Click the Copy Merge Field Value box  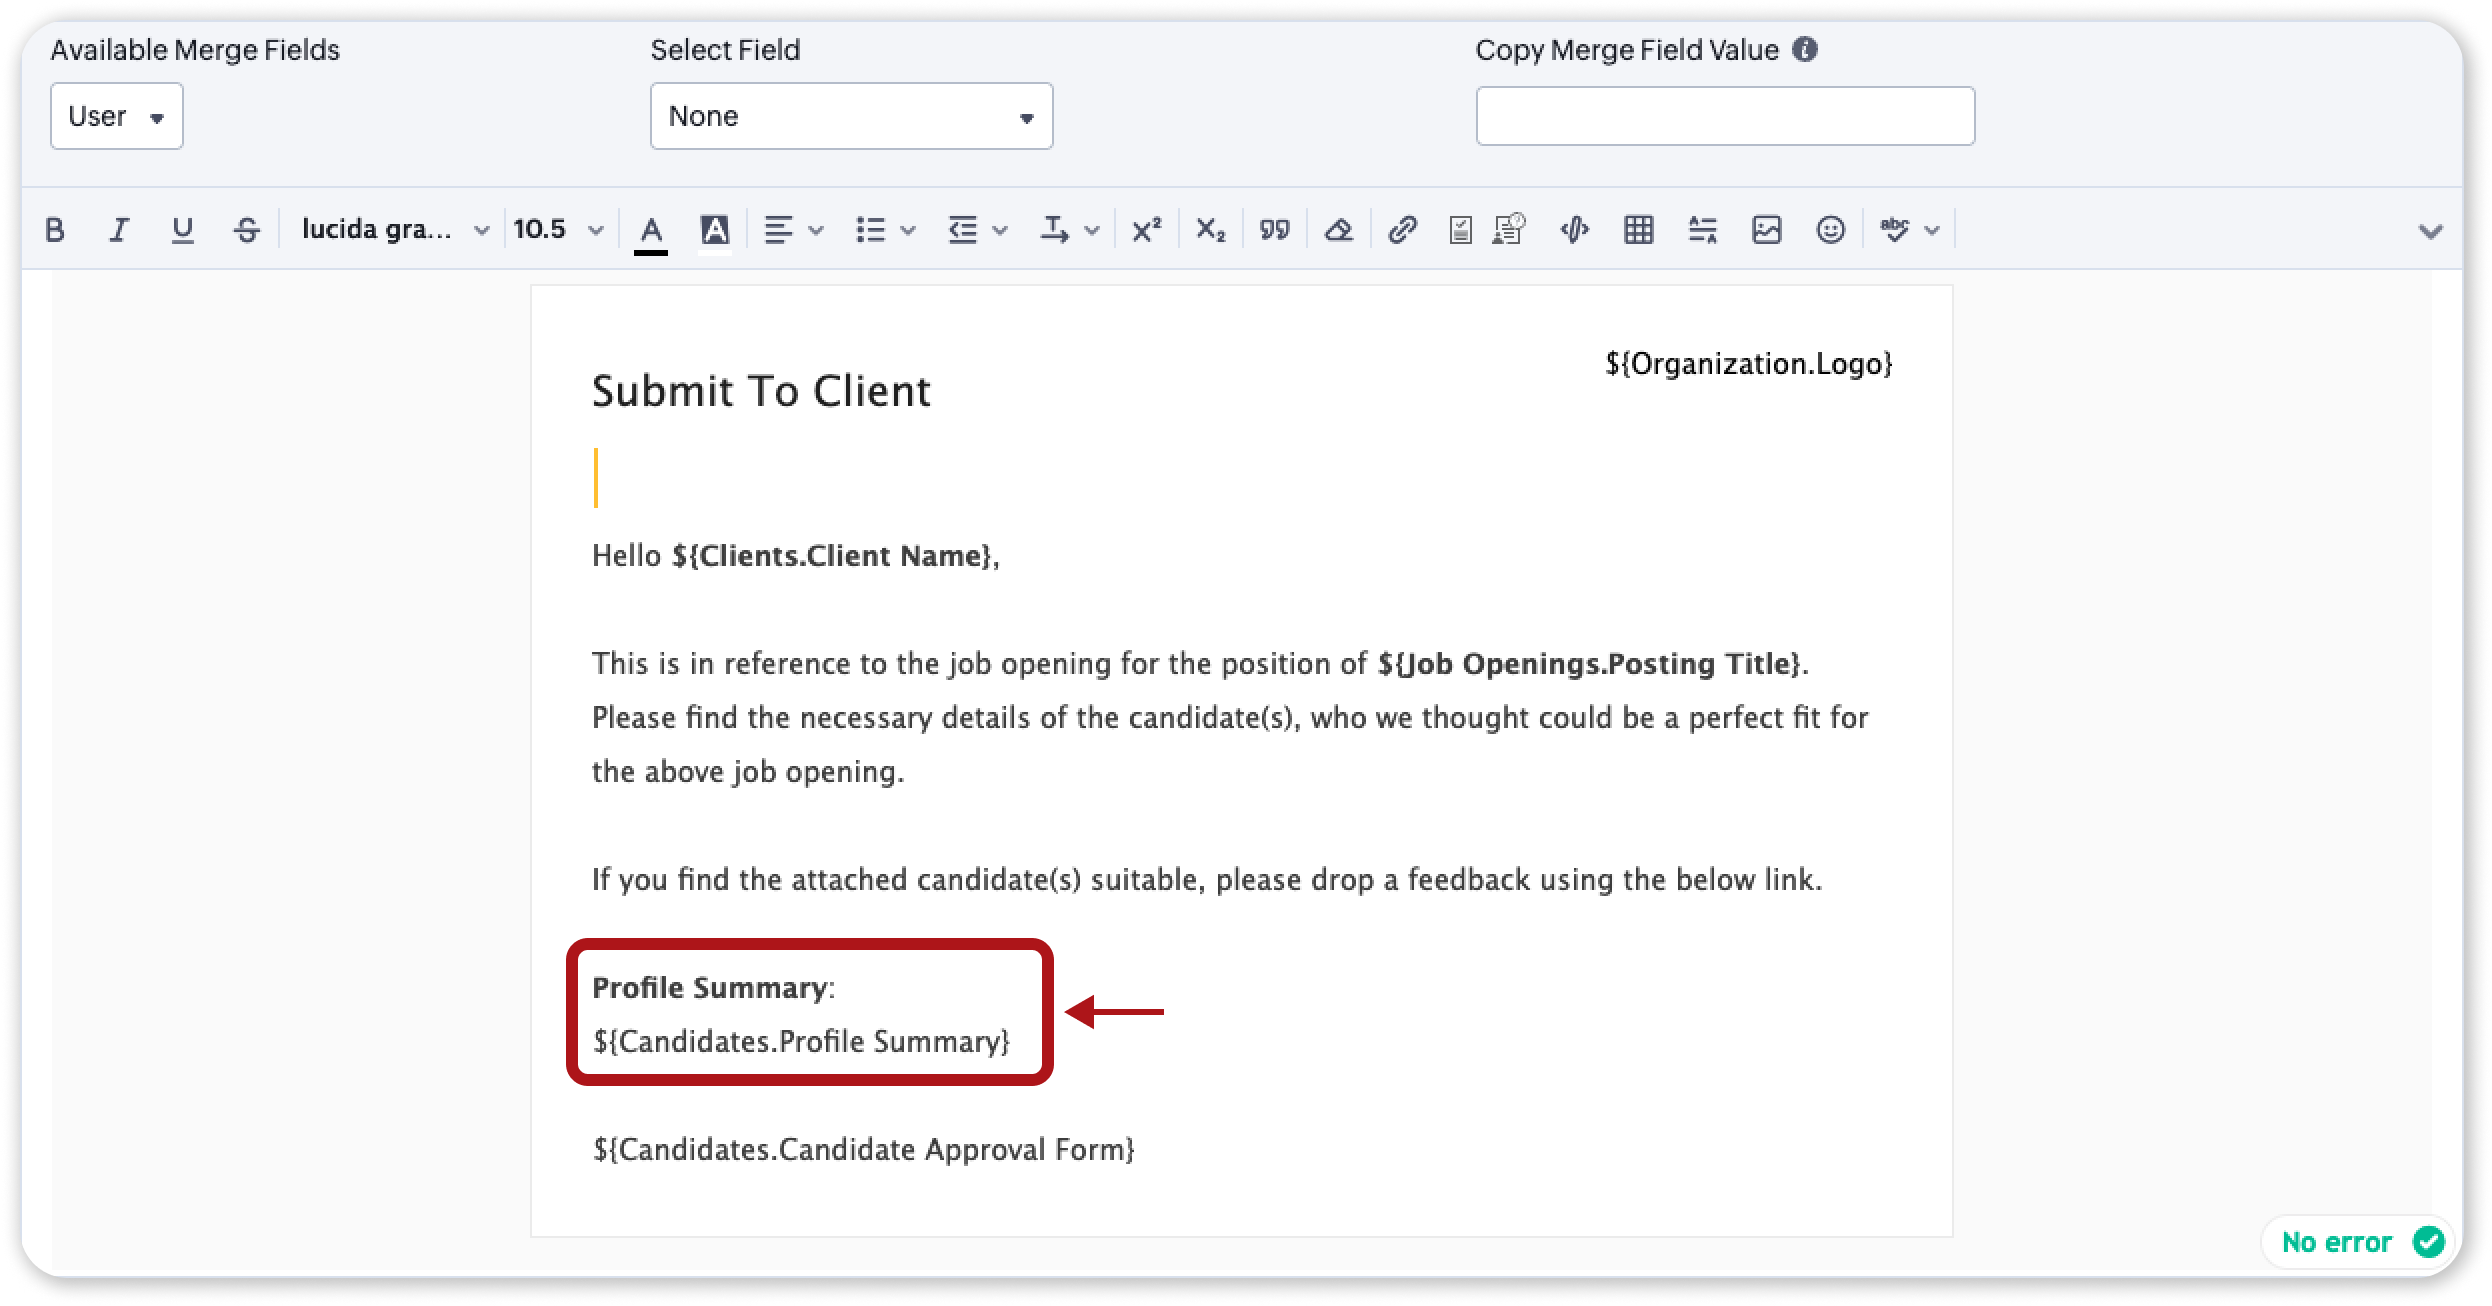[1725, 116]
